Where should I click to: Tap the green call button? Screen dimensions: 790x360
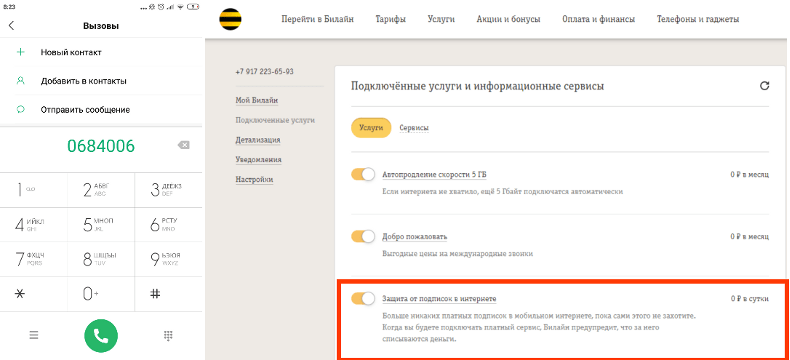coord(101,336)
